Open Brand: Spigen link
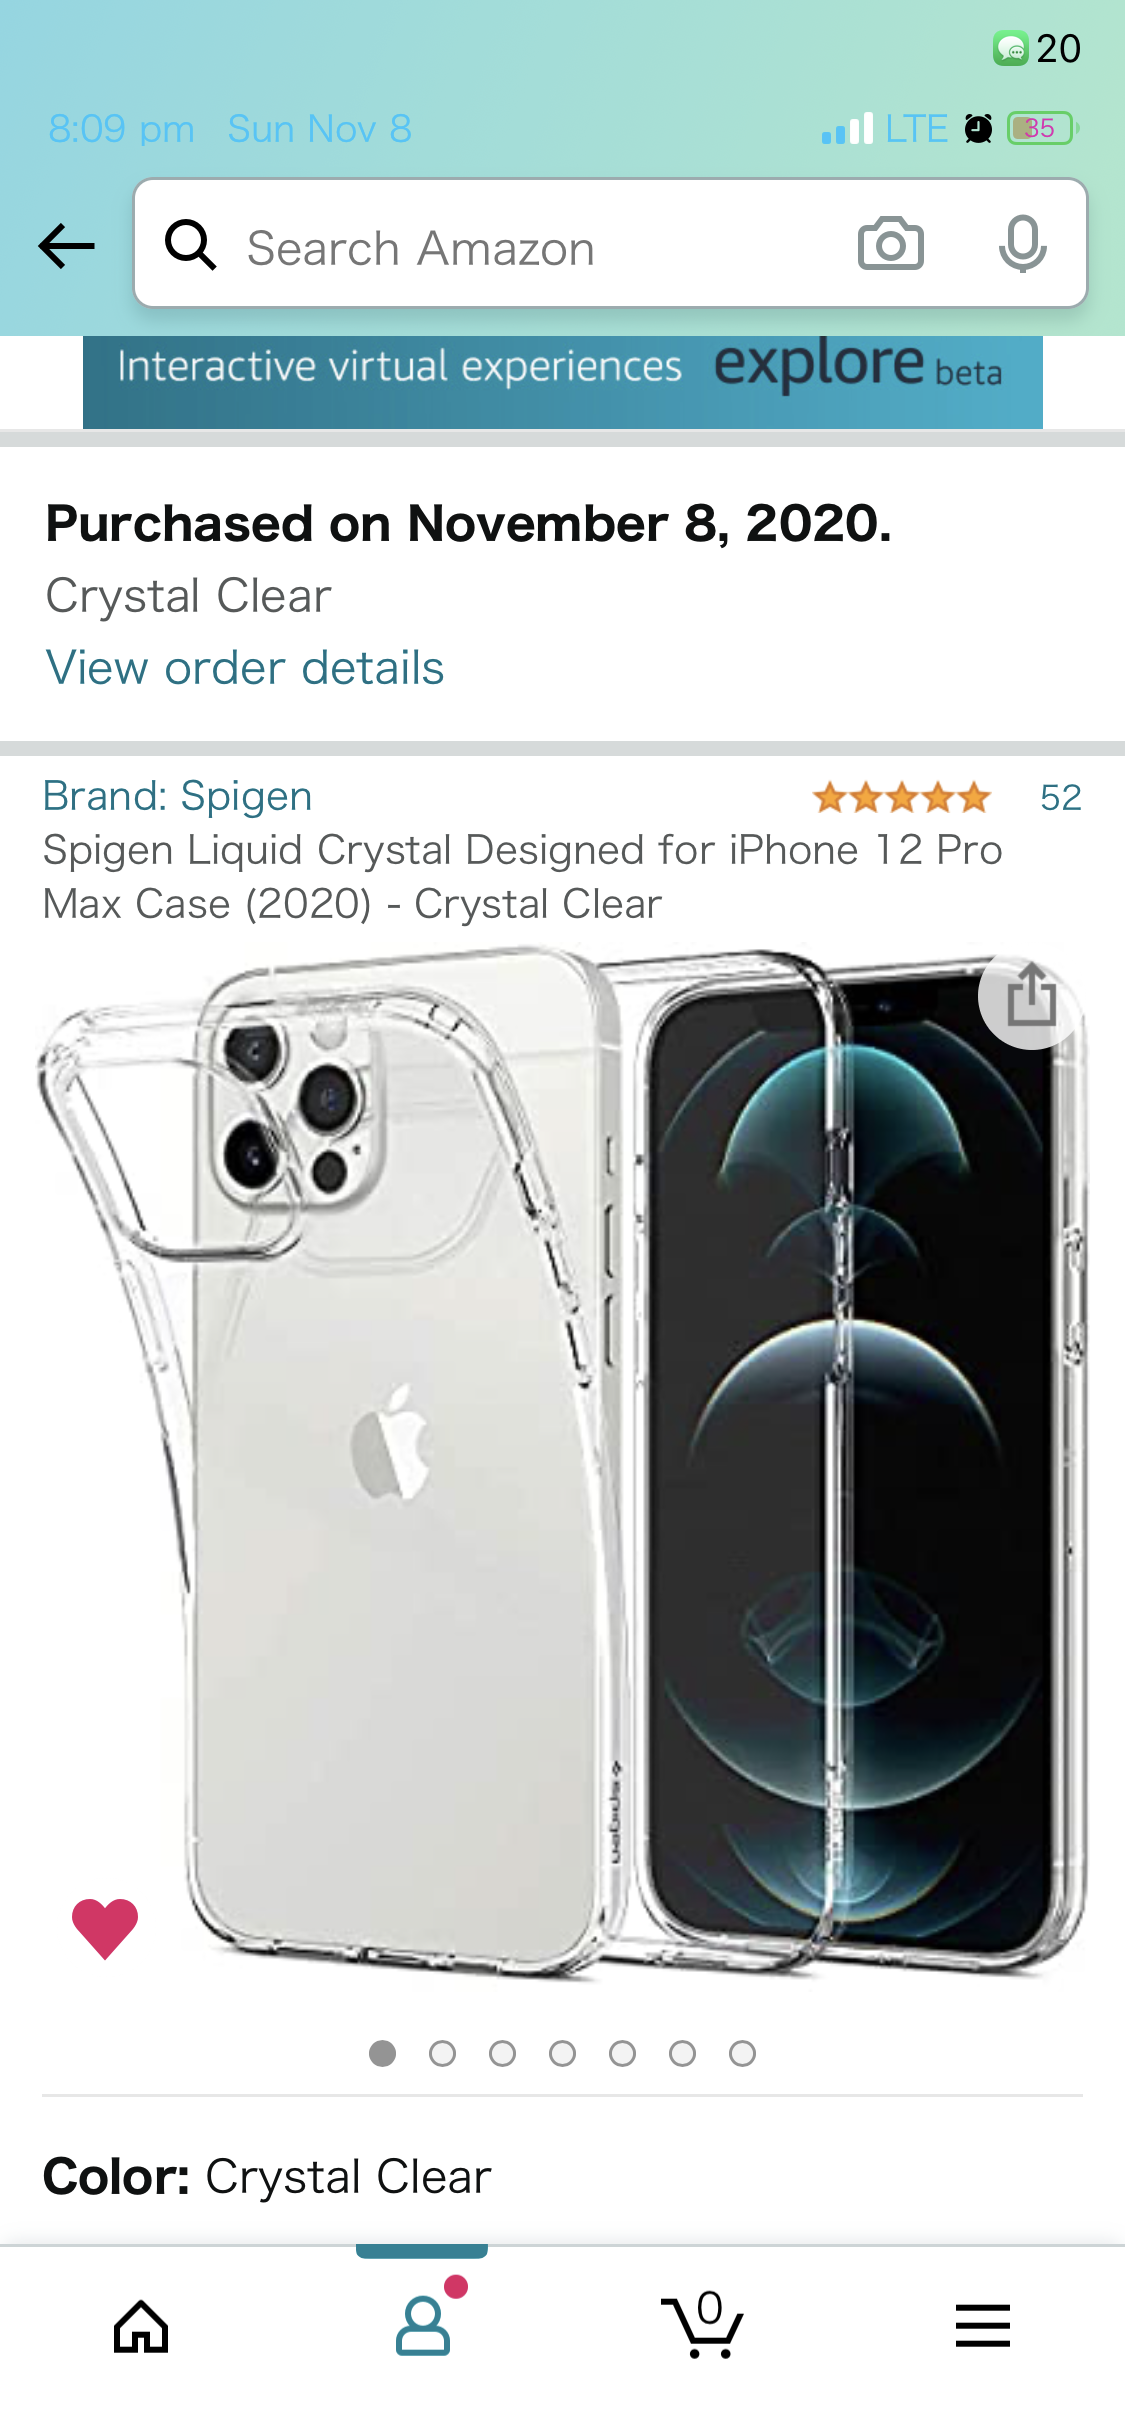 (178, 797)
